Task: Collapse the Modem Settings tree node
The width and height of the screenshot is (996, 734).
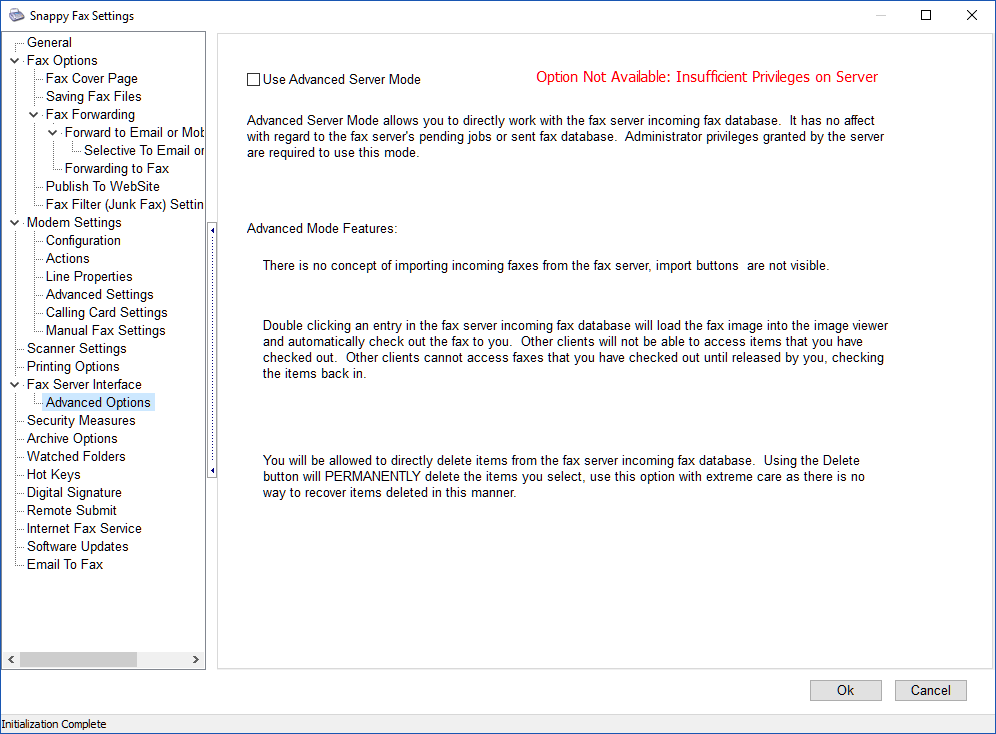Action: [x=14, y=223]
